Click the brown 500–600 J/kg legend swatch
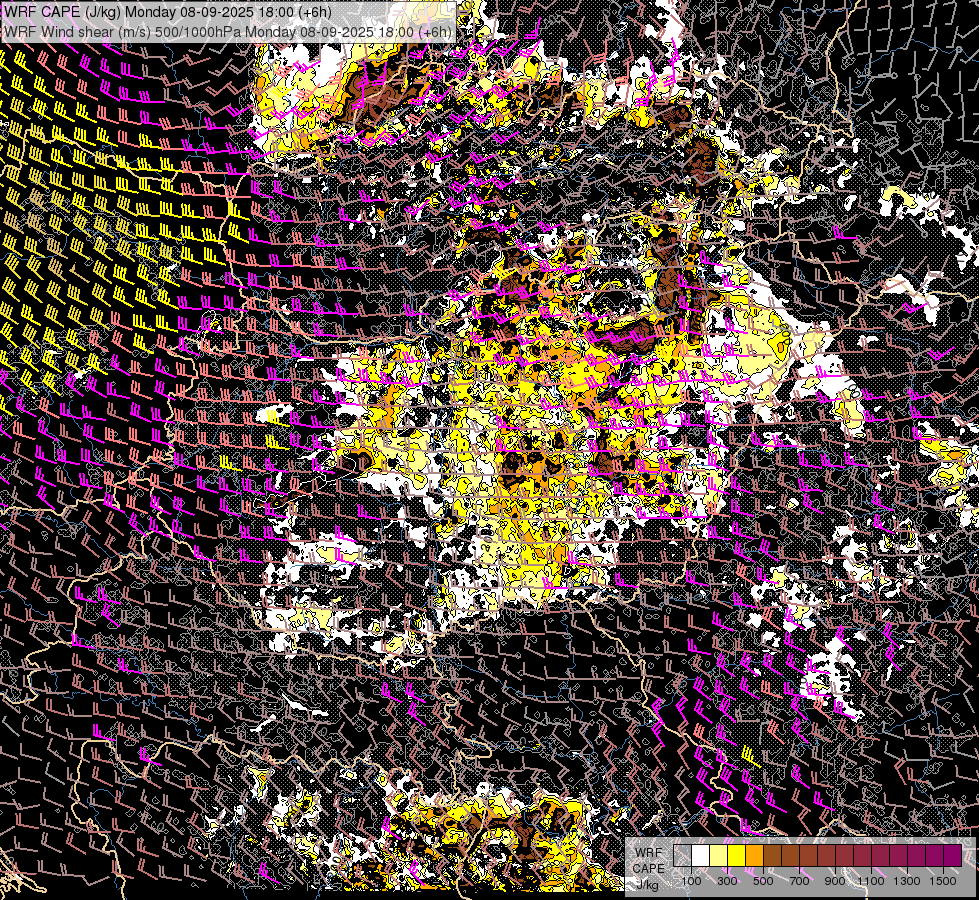Screen dimensions: 979x900 click(772, 855)
